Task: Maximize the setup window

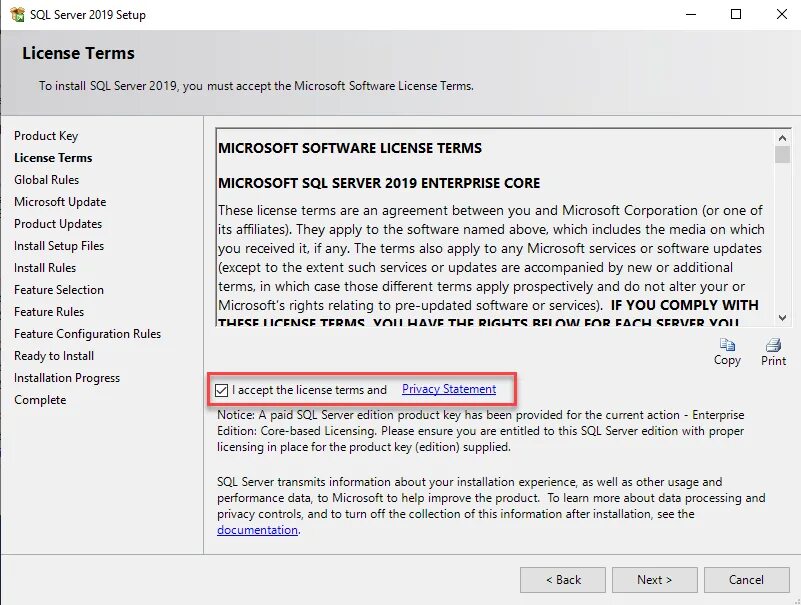Action: (736, 14)
